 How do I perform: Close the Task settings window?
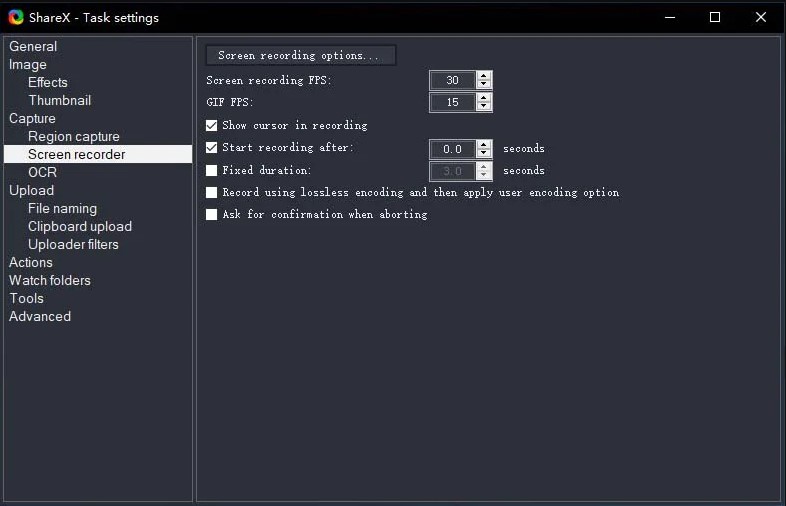coord(760,18)
